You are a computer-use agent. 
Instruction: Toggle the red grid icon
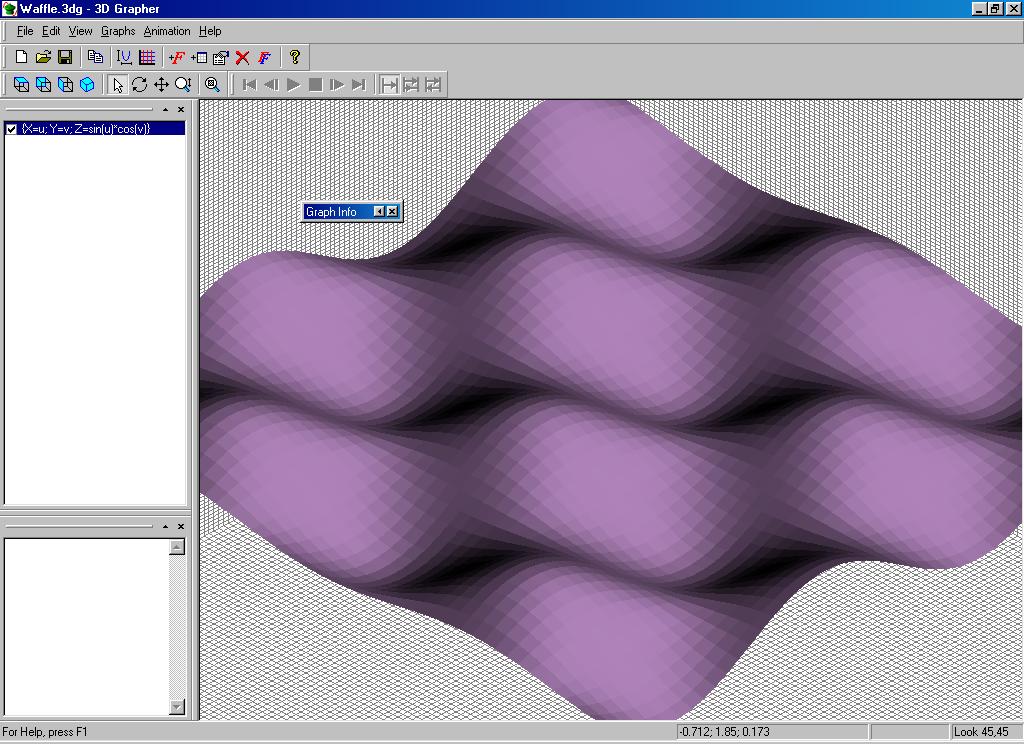coord(147,57)
